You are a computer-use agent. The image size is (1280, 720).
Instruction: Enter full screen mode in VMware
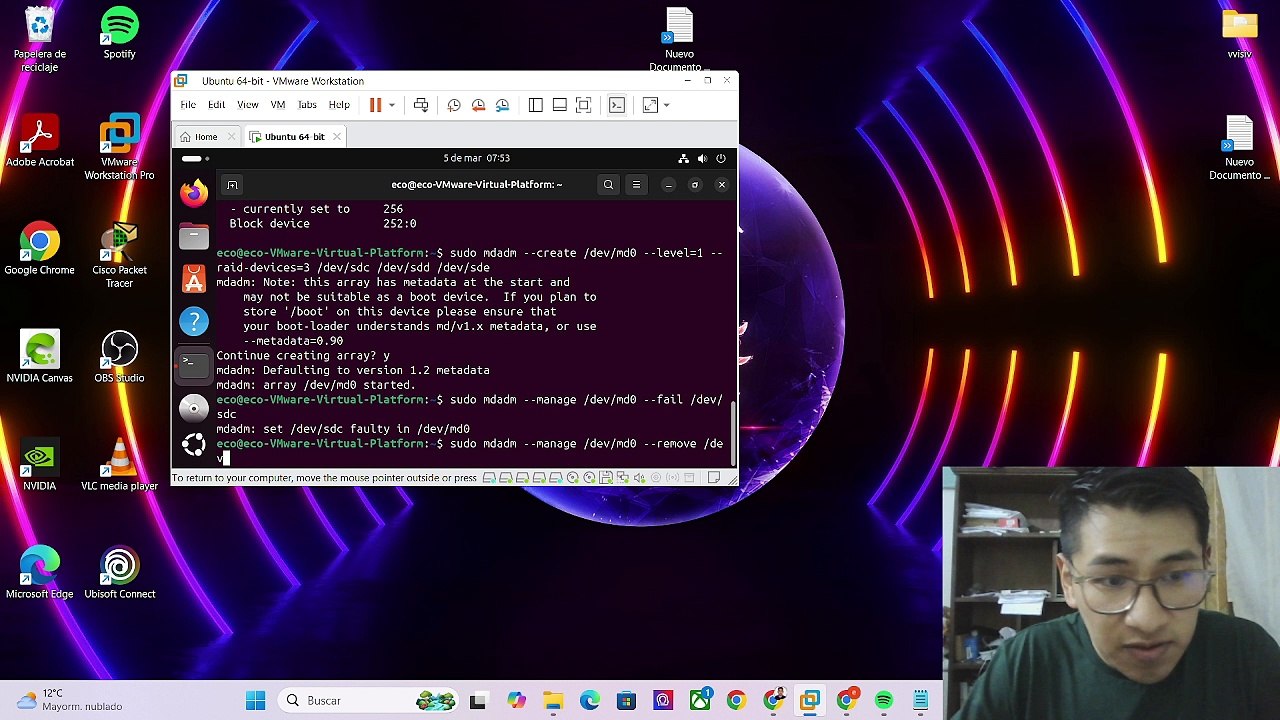pyautogui.click(x=584, y=105)
